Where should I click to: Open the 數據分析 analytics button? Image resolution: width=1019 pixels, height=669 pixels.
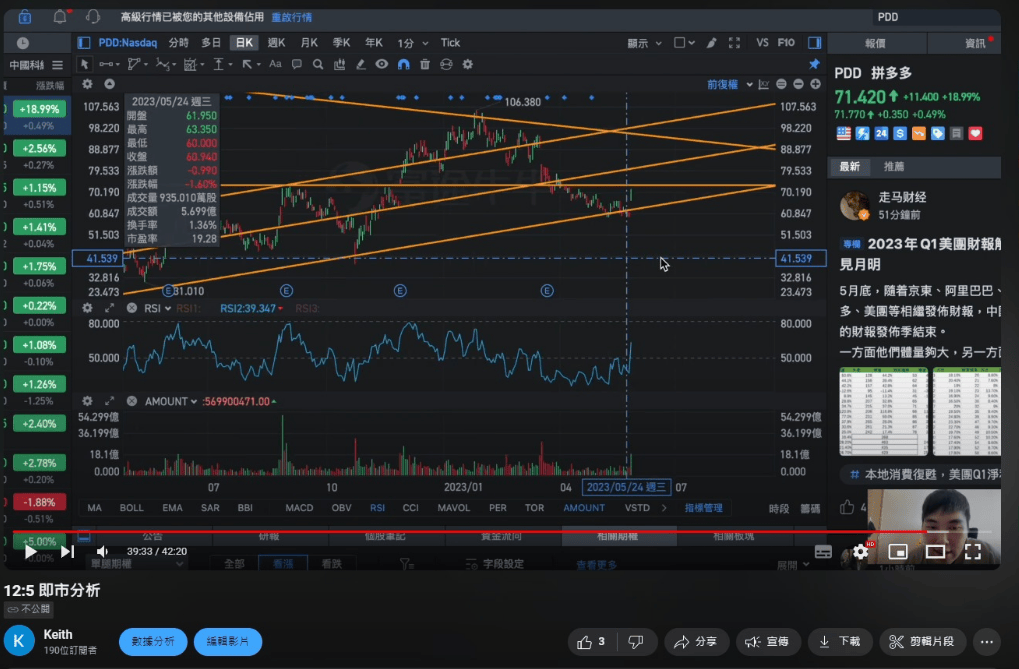[153, 642]
